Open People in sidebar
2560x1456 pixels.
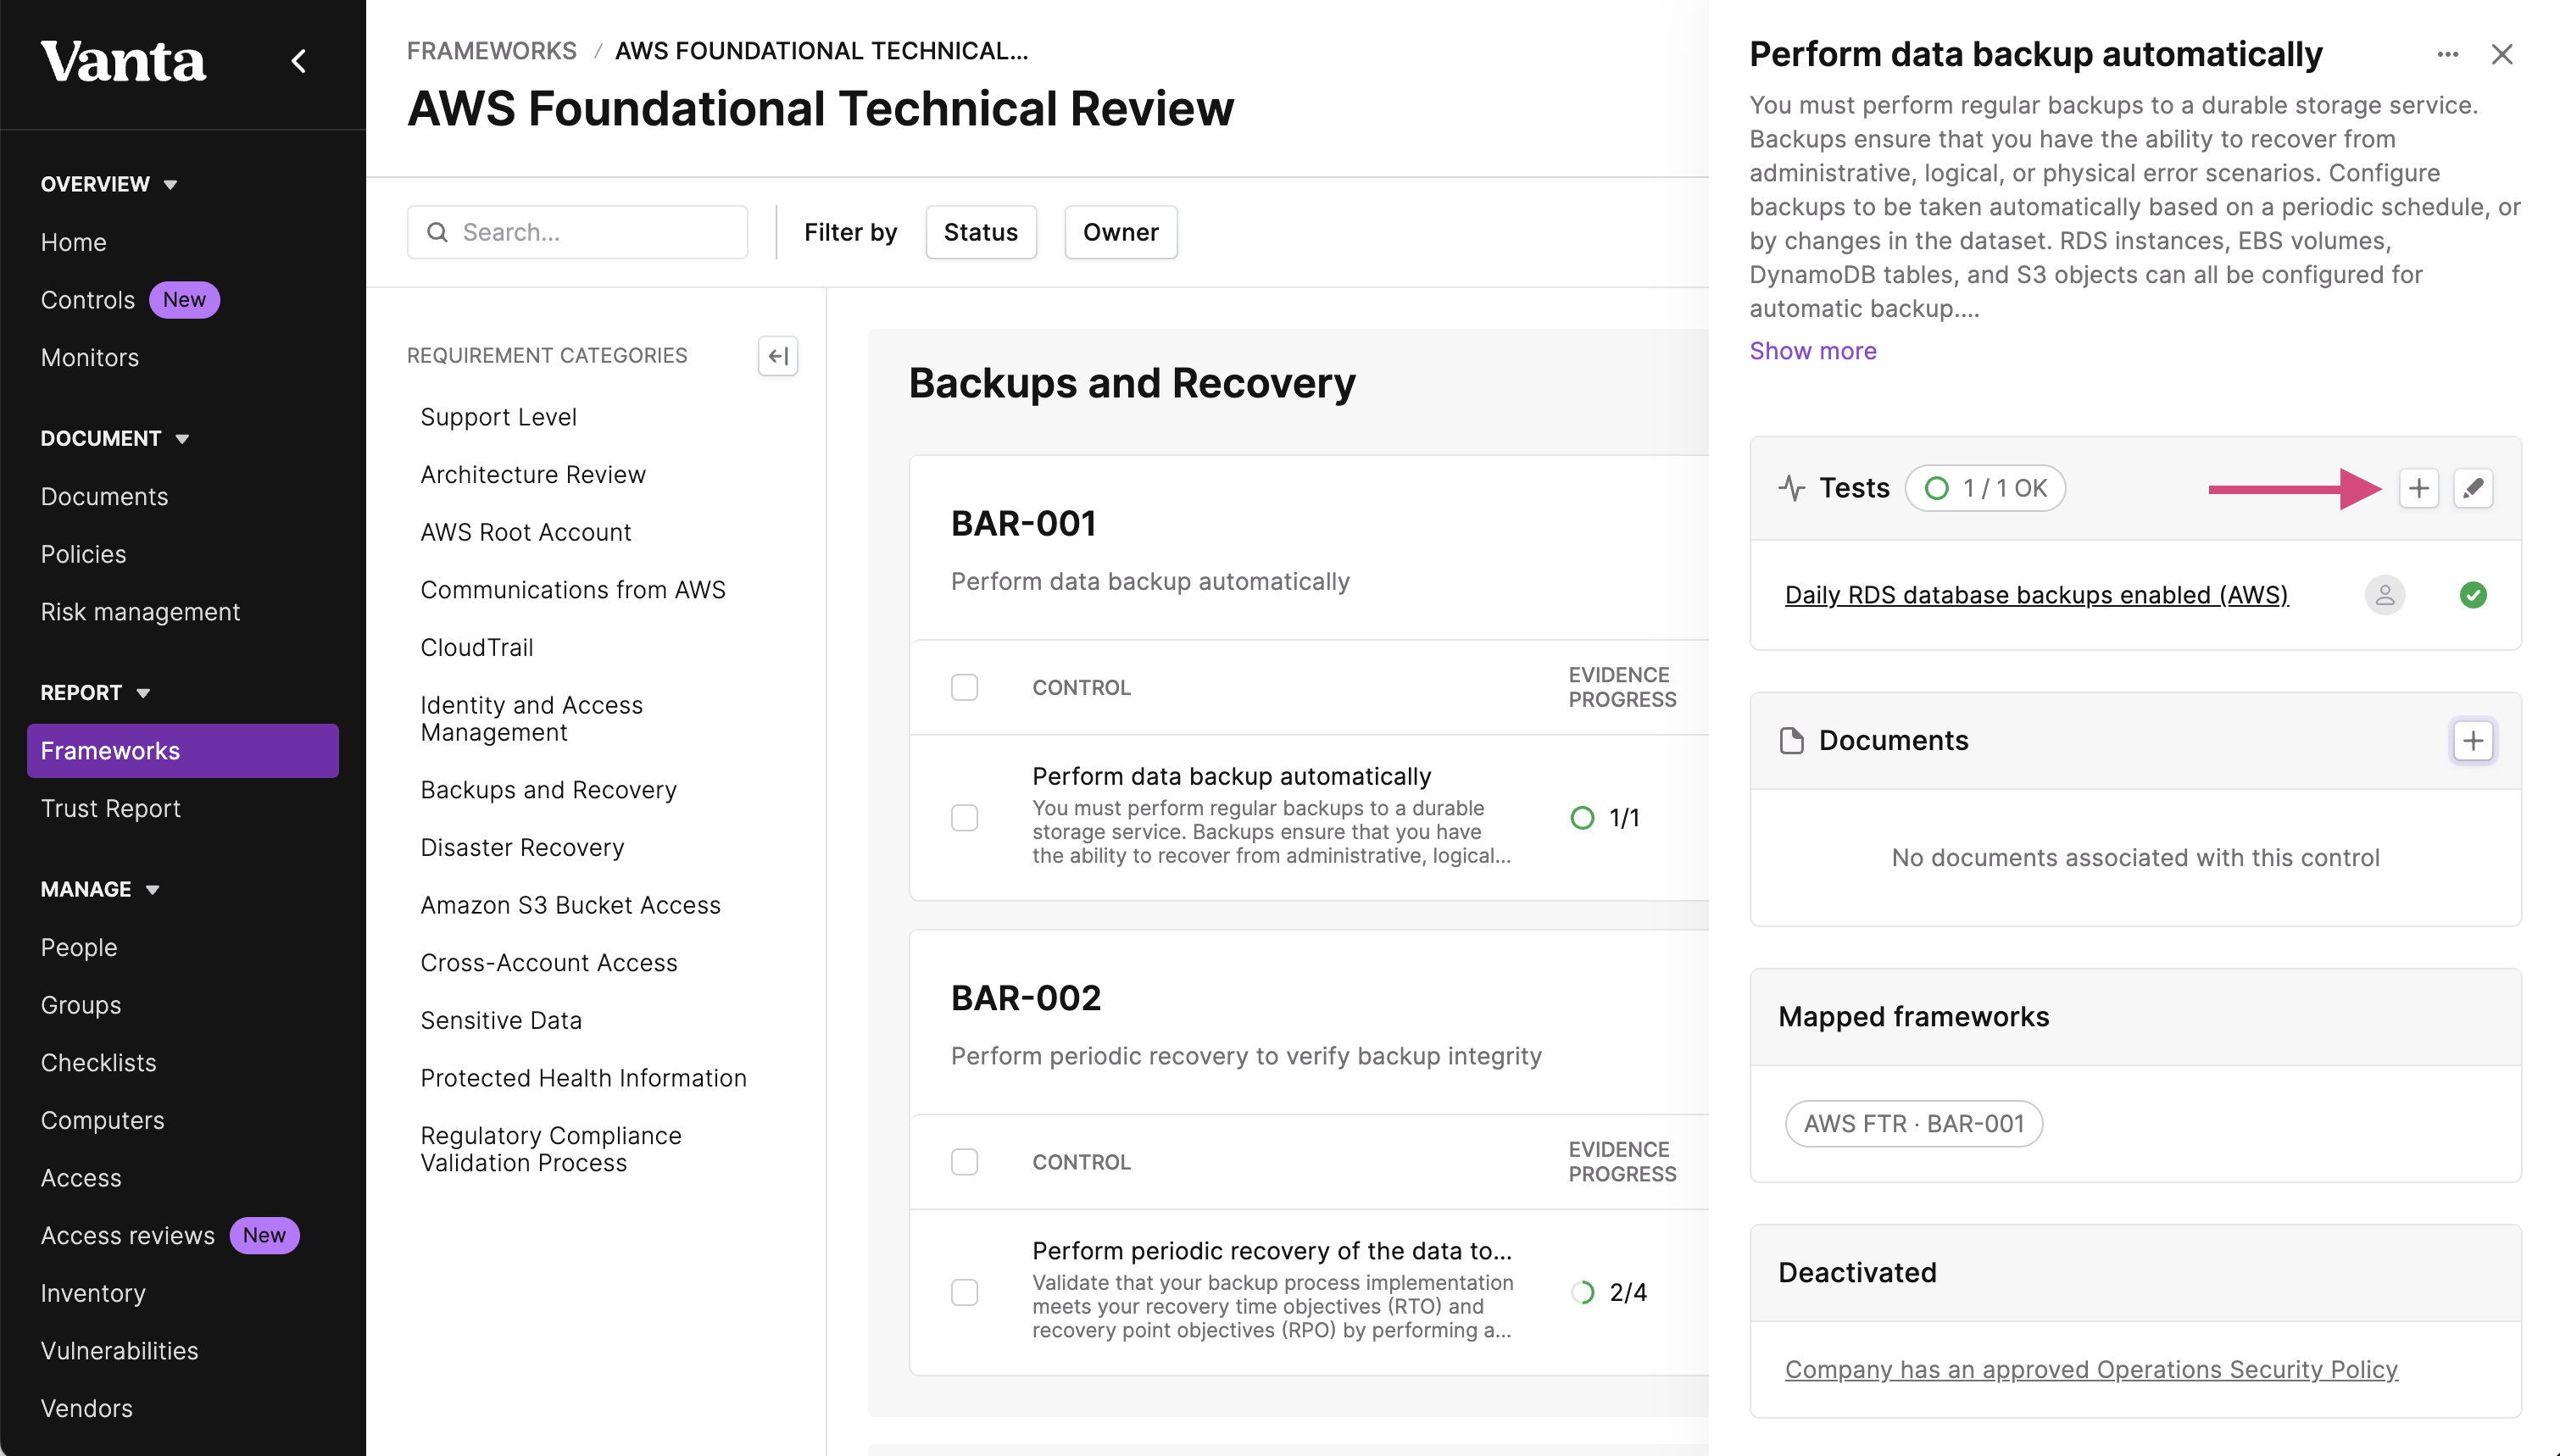tap(79, 947)
